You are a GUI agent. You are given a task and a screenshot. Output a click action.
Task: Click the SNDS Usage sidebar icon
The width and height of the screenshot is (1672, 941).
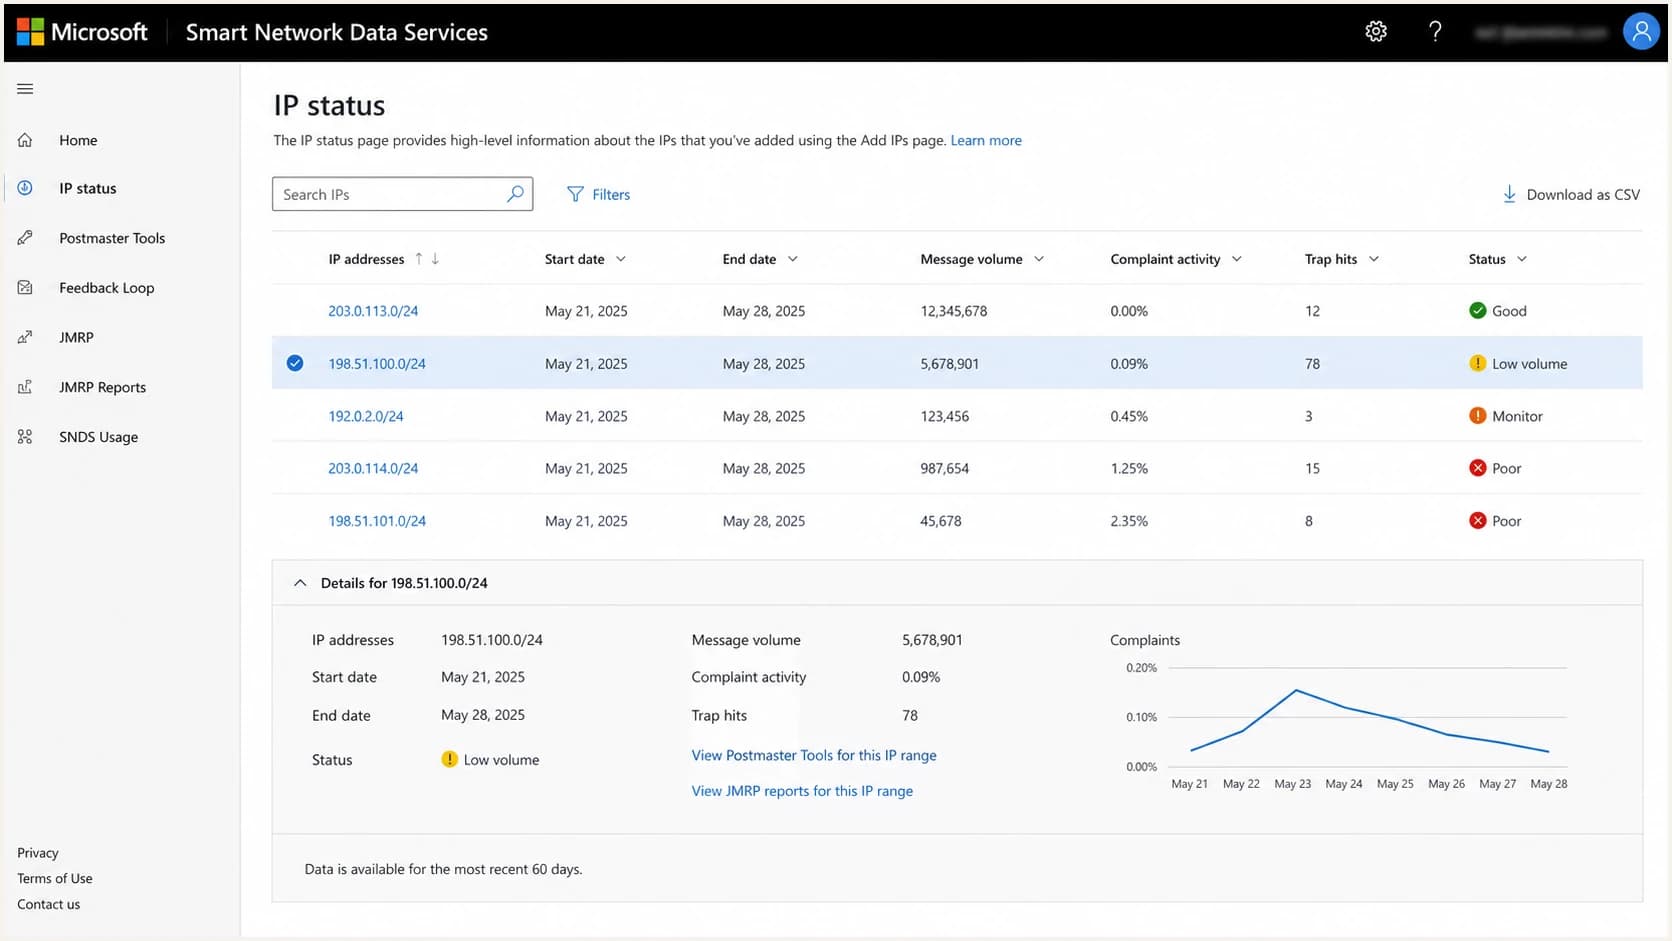[x=25, y=436]
